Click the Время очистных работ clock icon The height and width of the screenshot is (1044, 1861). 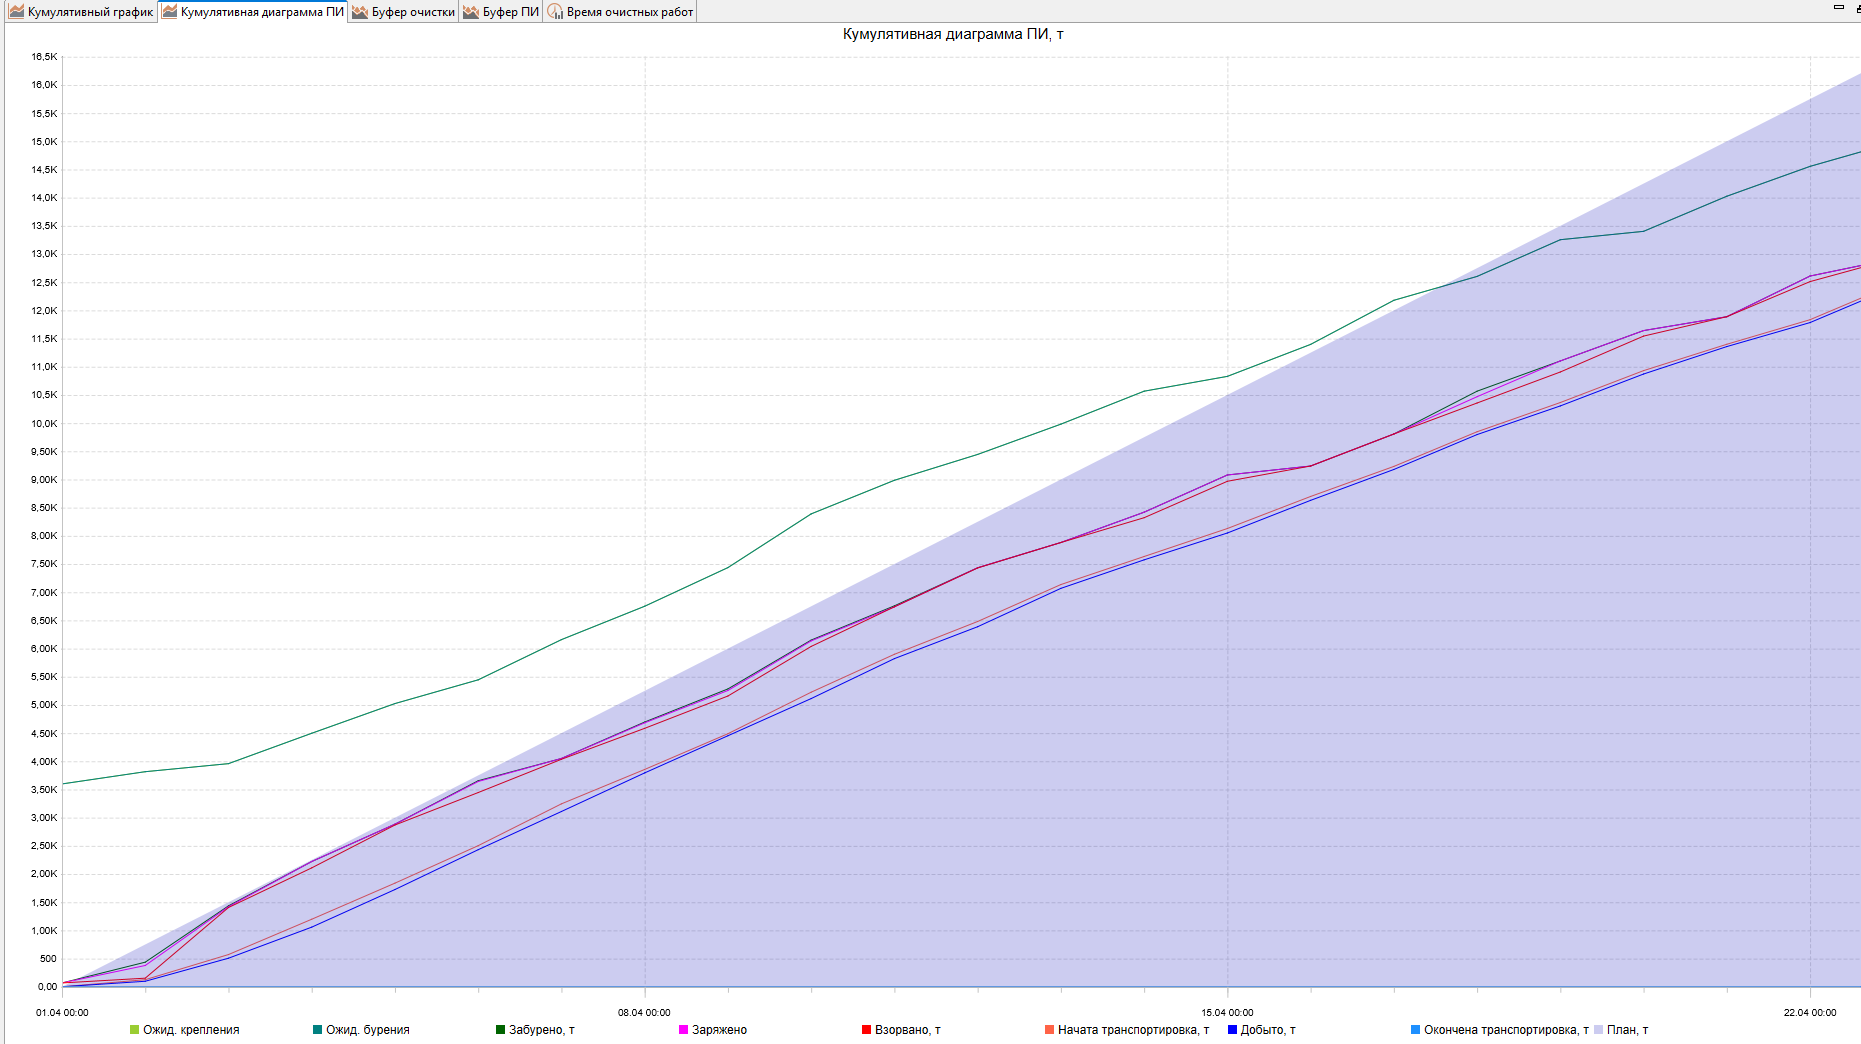(555, 12)
